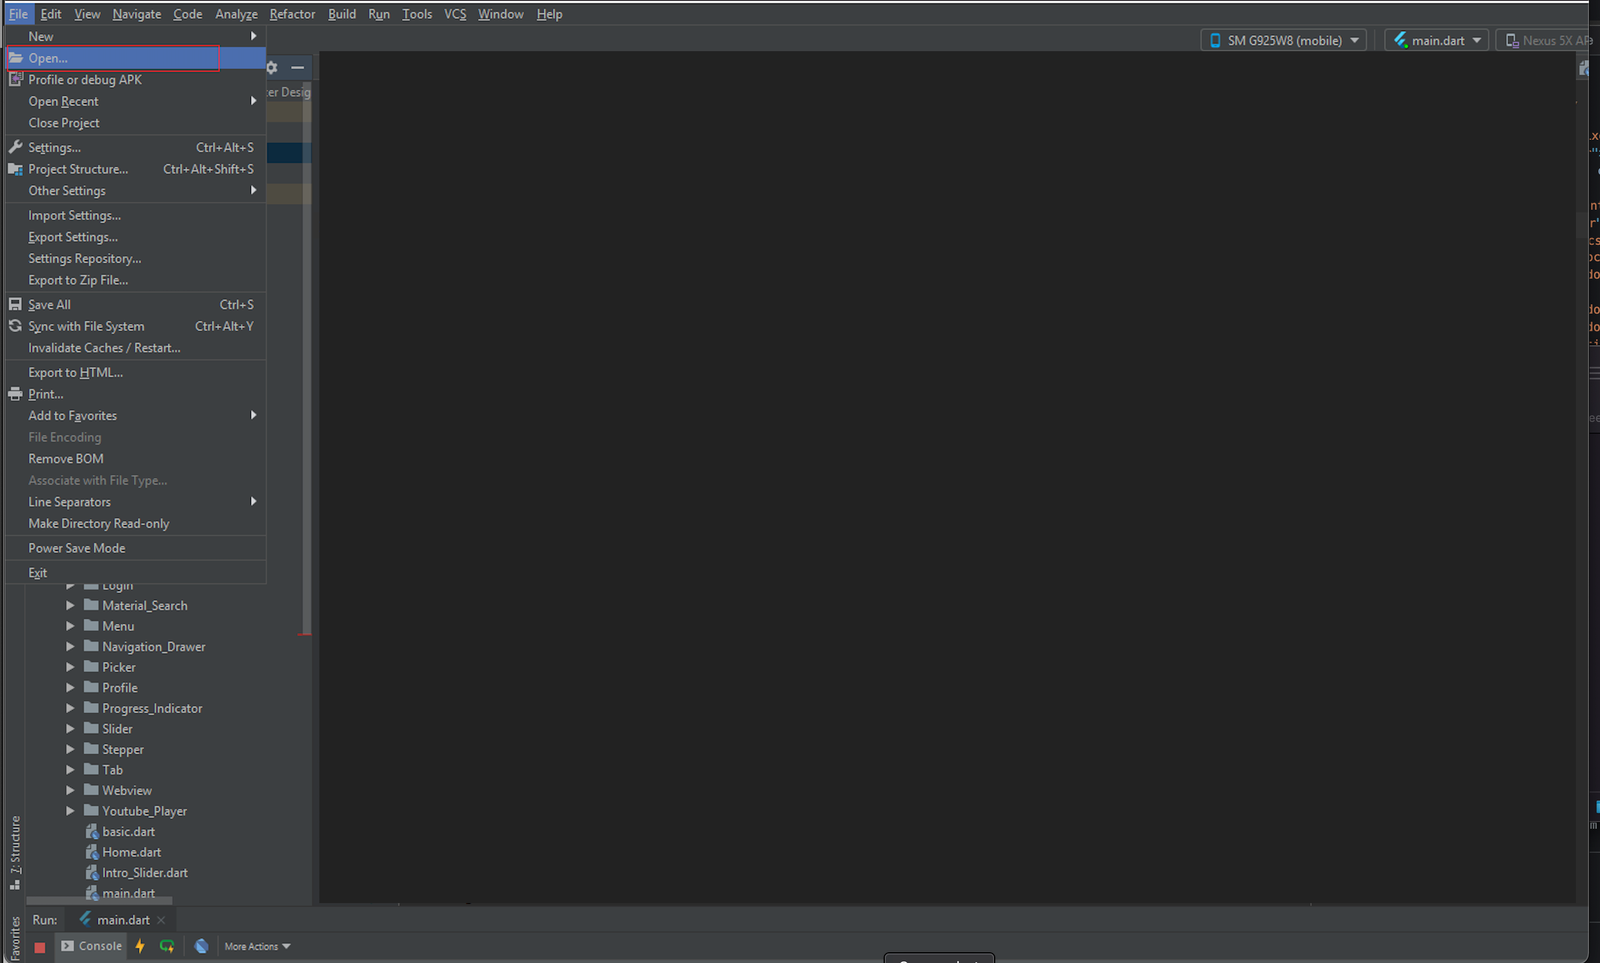Open the SM G925W8 device dropdown
Image resolution: width=1600 pixels, height=963 pixels.
1283,40
